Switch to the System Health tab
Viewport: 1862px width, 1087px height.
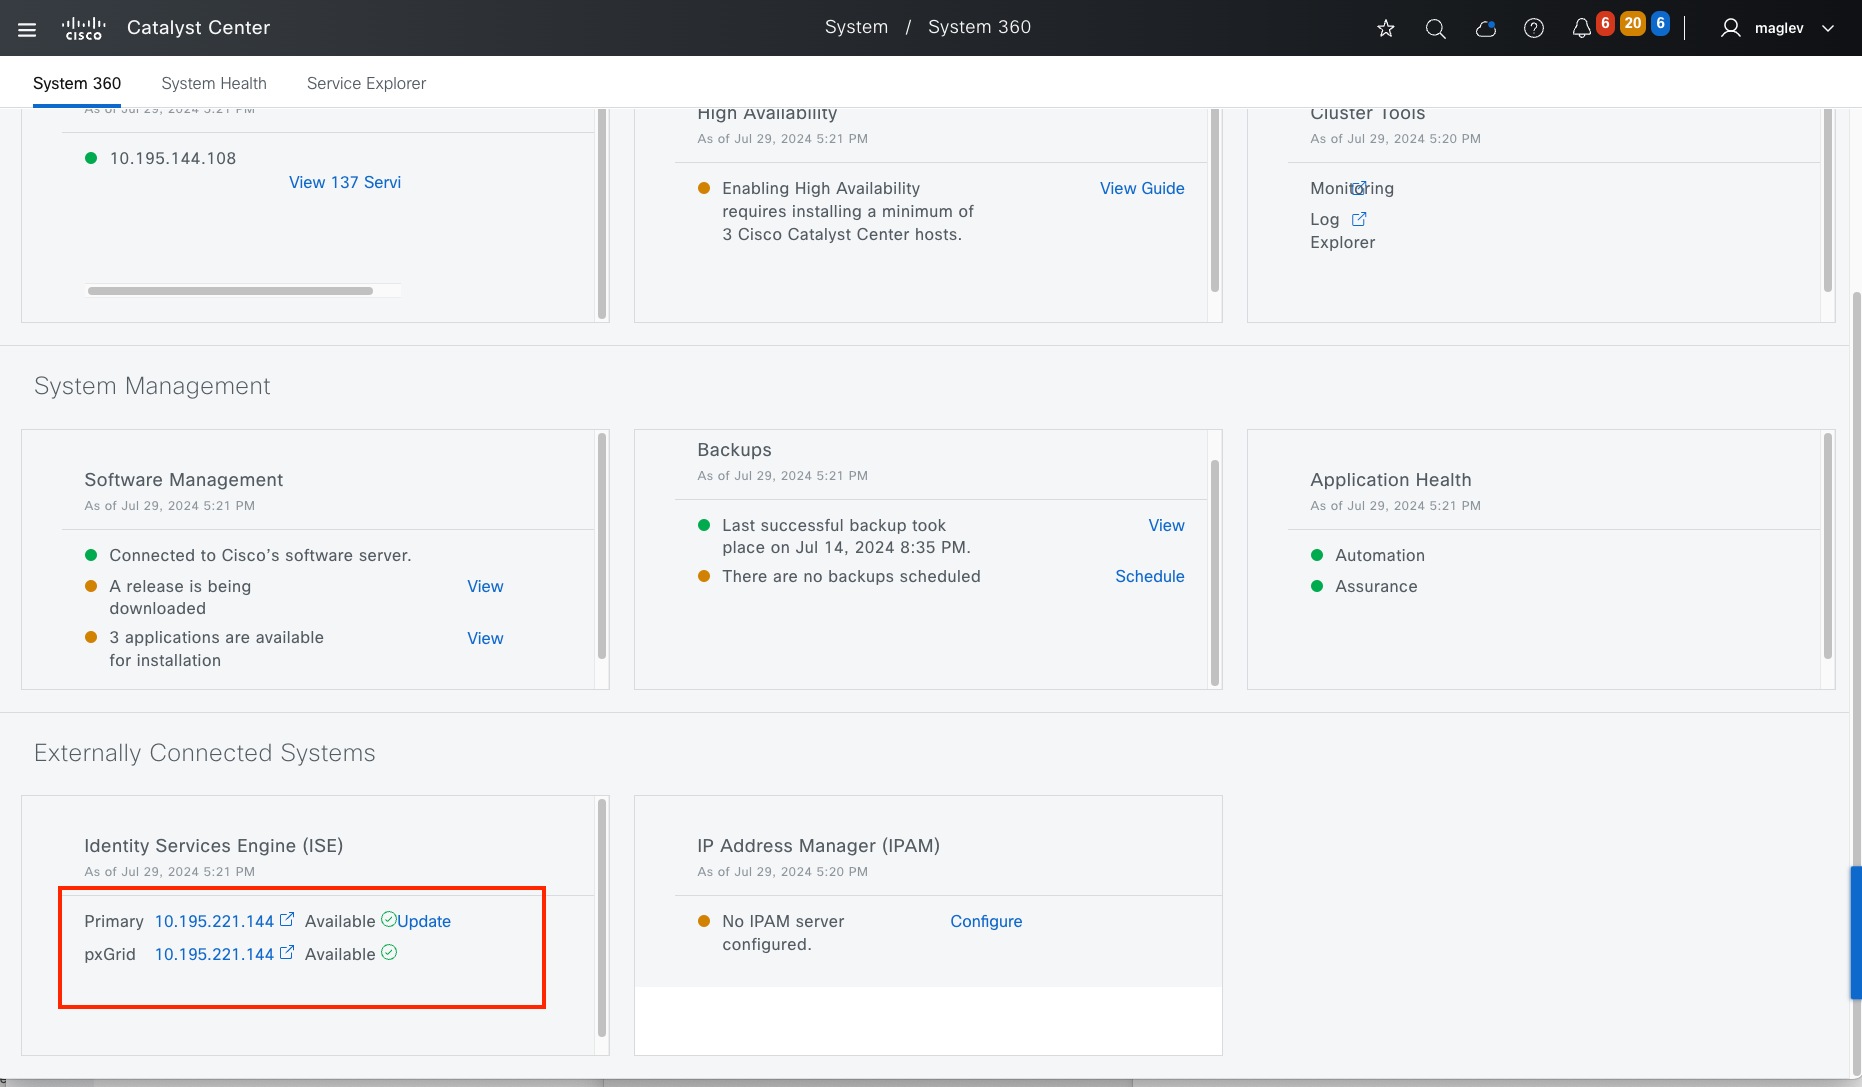(x=214, y=83)
